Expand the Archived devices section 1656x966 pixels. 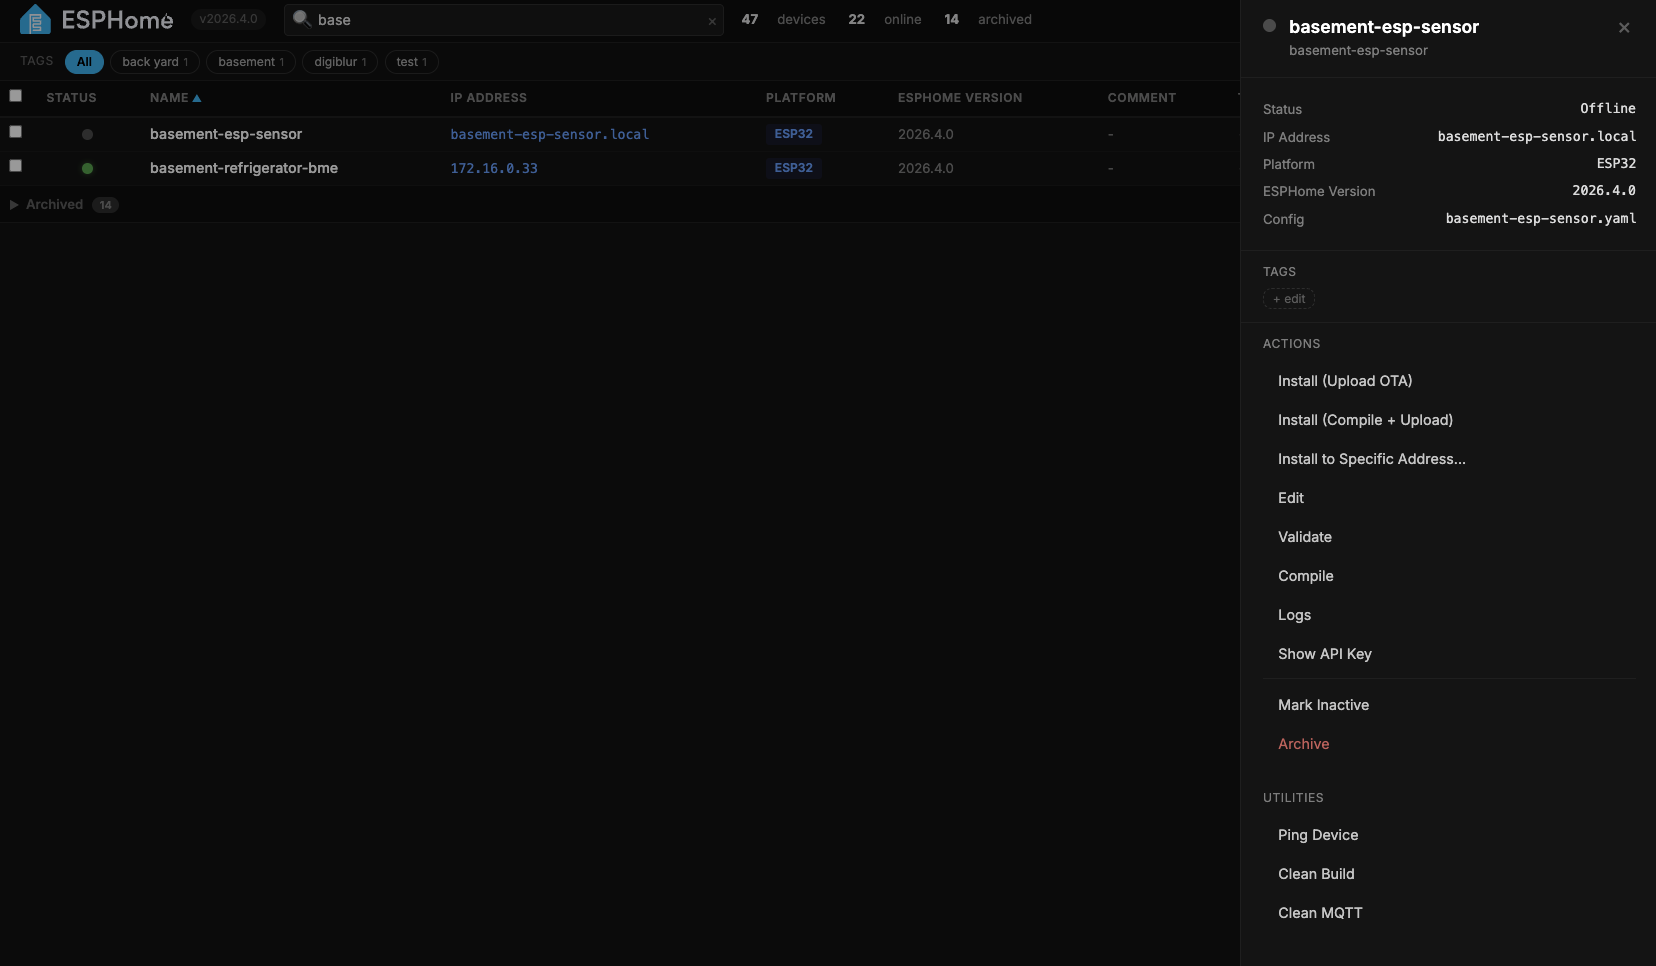tap(64, 205)
